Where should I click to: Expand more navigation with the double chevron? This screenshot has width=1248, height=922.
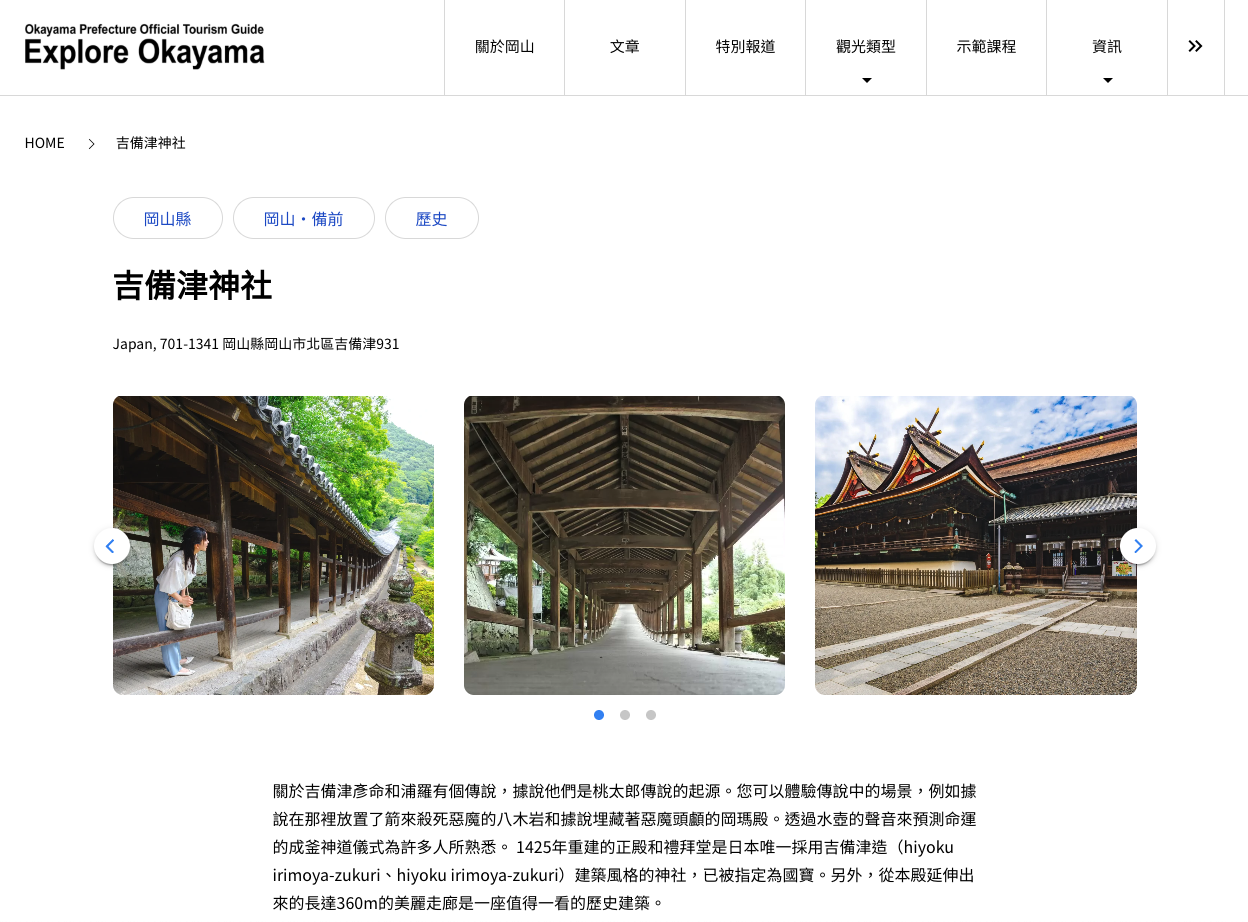click(x=1195, y=47)
